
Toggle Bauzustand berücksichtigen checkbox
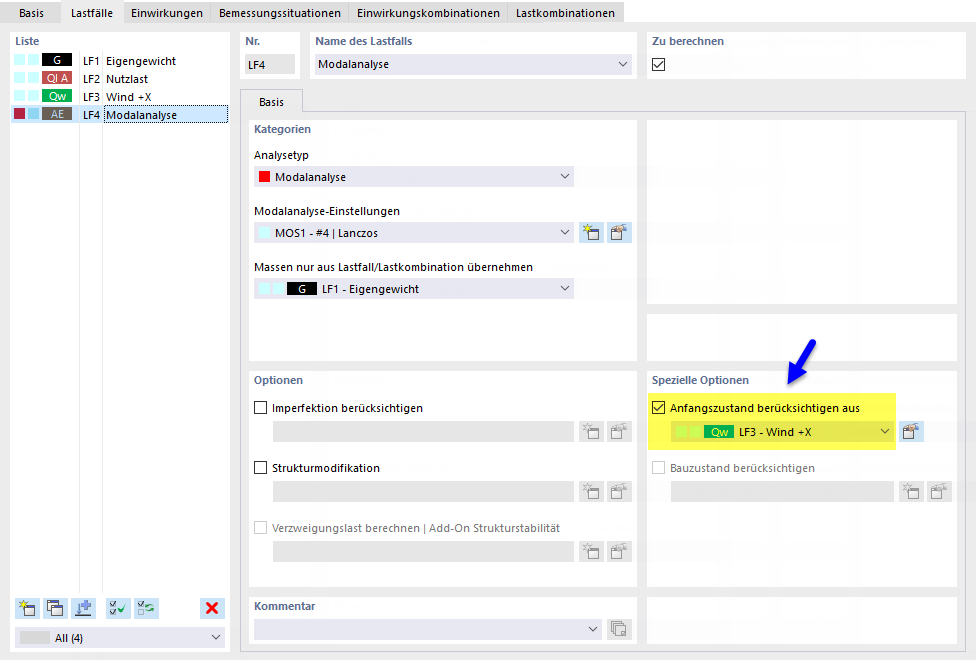[659, 468]
